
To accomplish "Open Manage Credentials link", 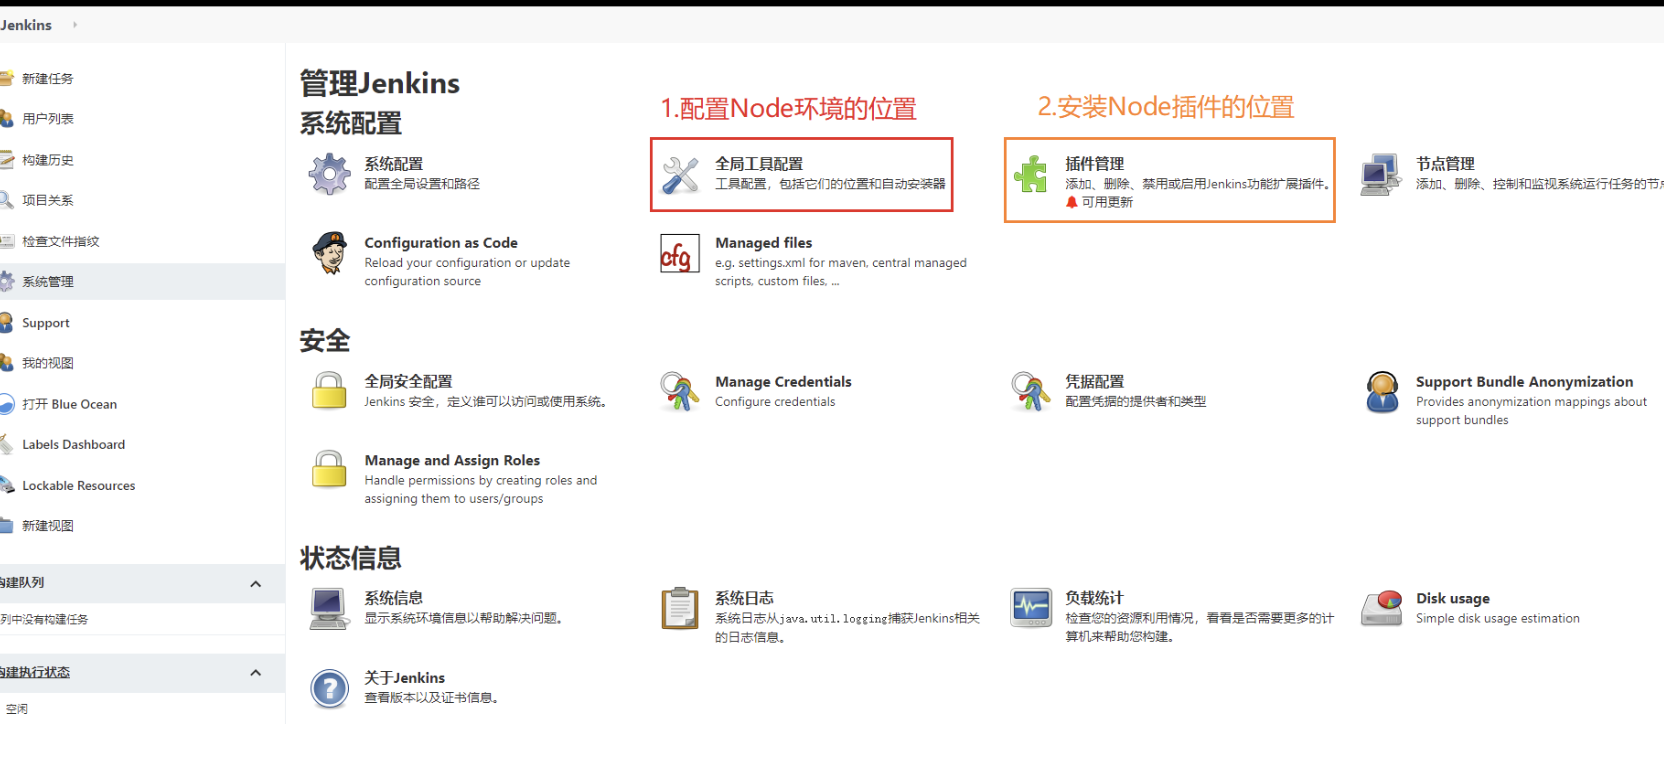I will pos(783,382).
